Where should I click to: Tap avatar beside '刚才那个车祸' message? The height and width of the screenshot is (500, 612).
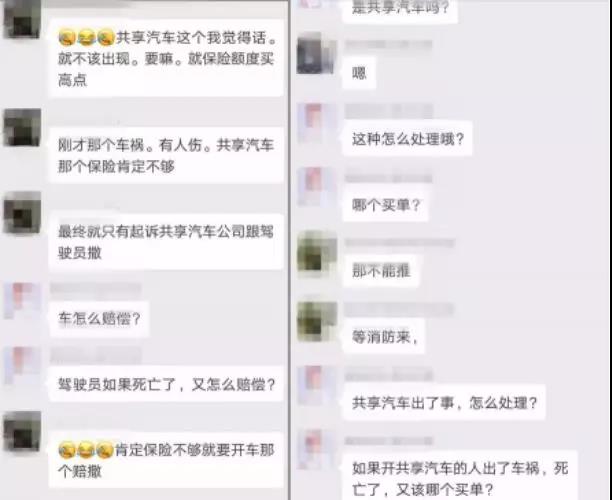[22, 128]
